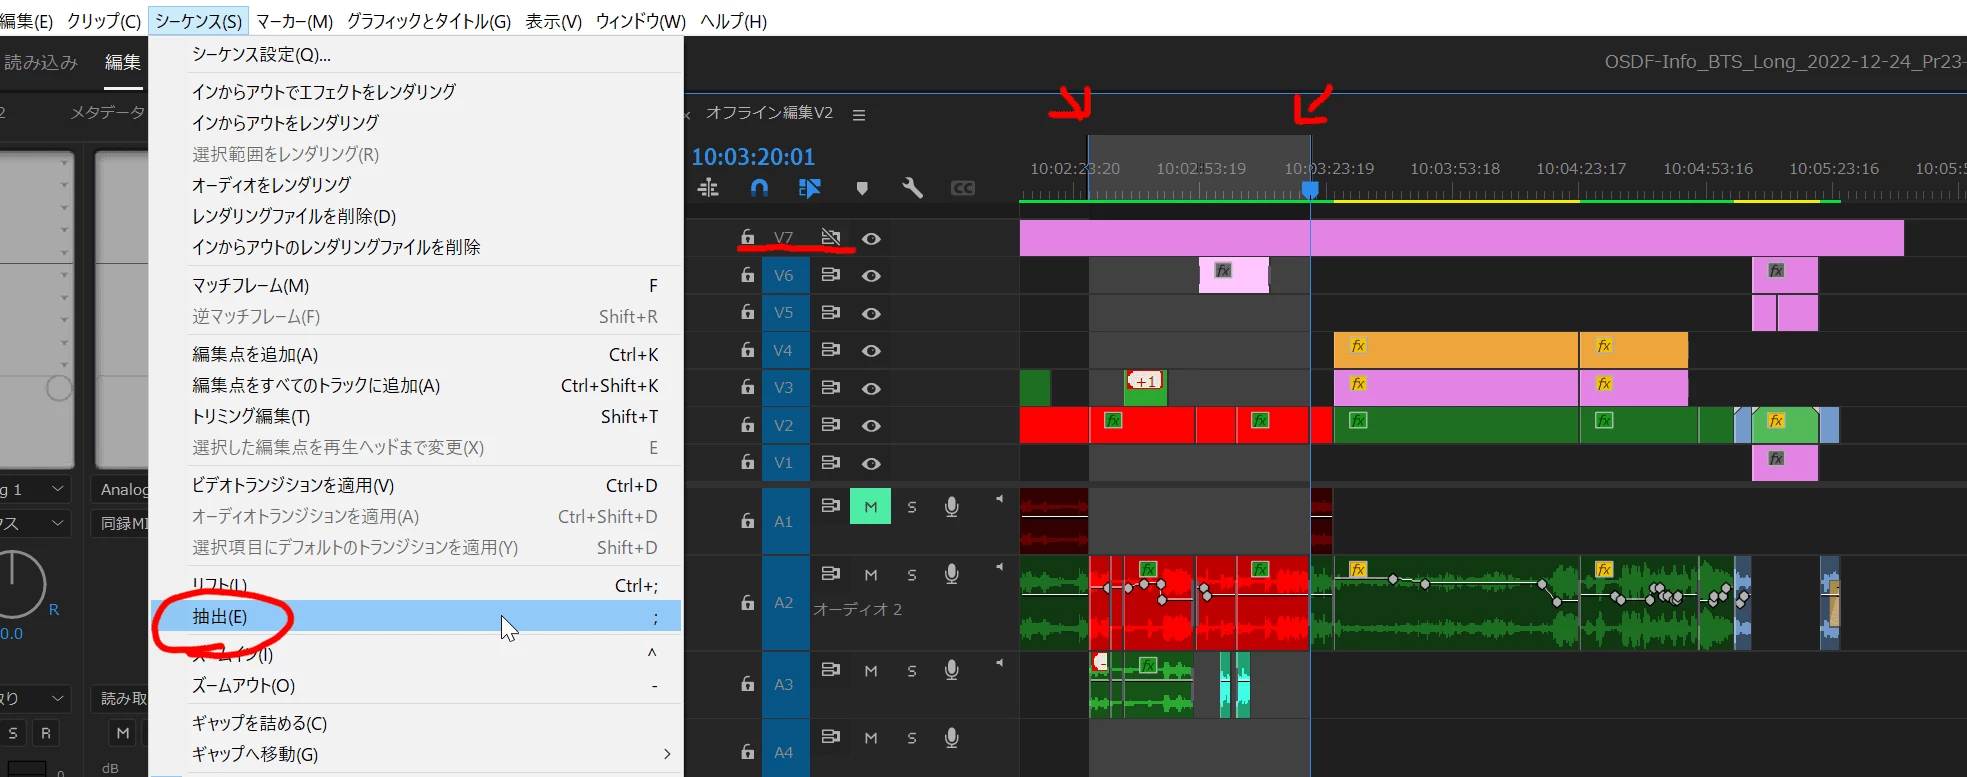Open ヘルプ(H) menu
1967x777 pixels.
[734, 21]
